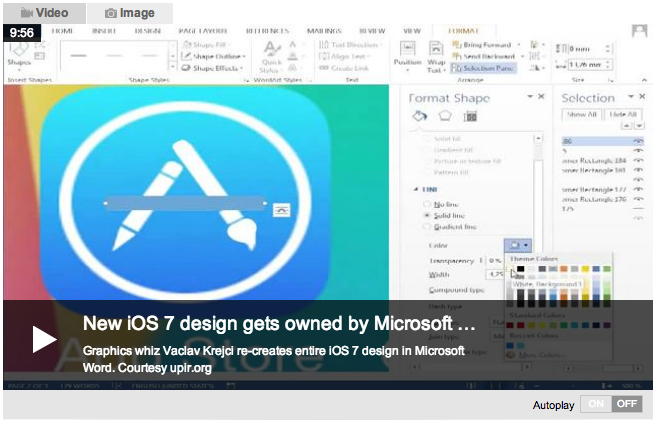Open the Shapes gallery

coord(19,55)
